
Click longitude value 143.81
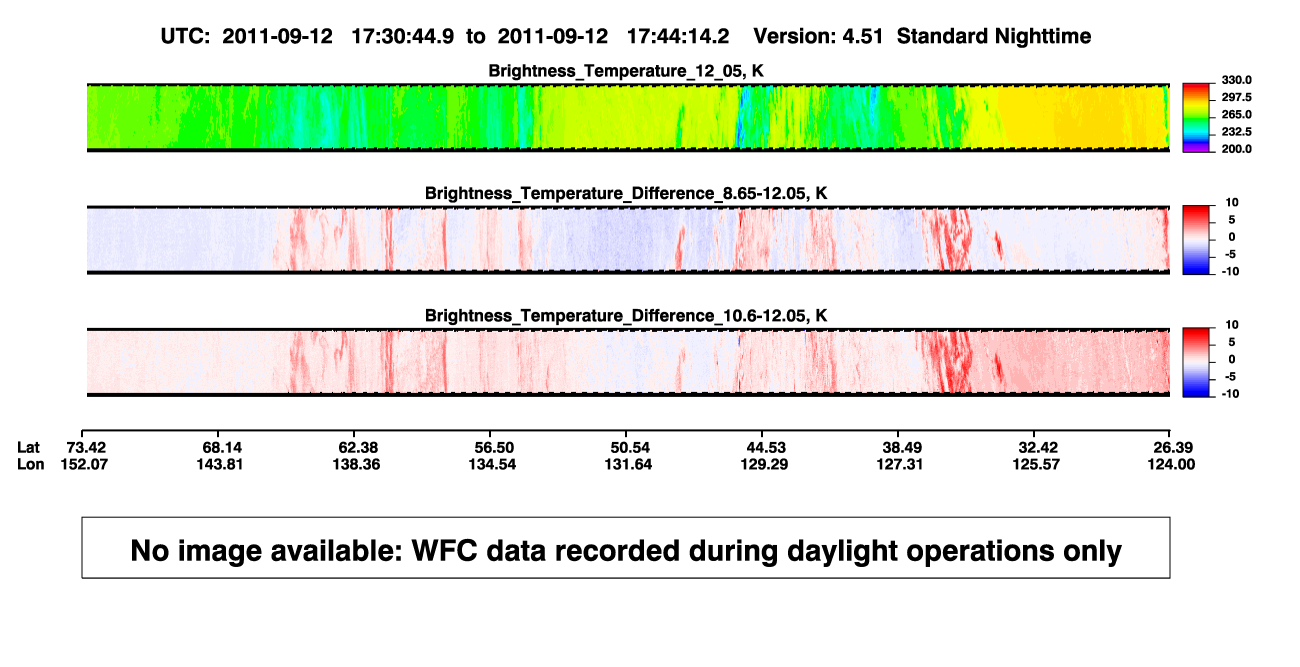tap(221, 465)
